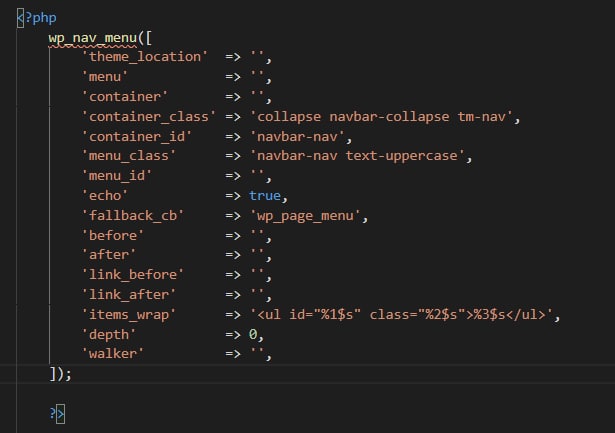Click the 'menu_class' key
Screen dimensions: 615x433
point(129,156)
